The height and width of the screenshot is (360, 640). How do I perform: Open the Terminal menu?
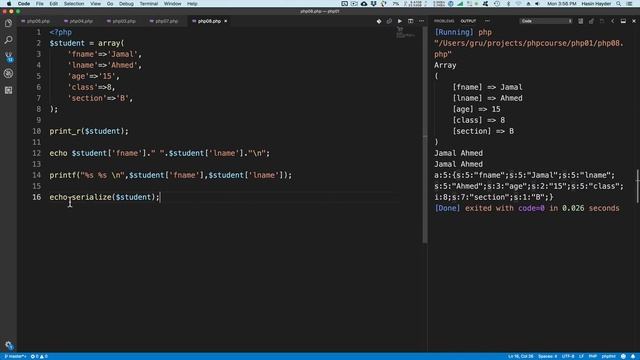pyautogui.click(x=149, y=4)
